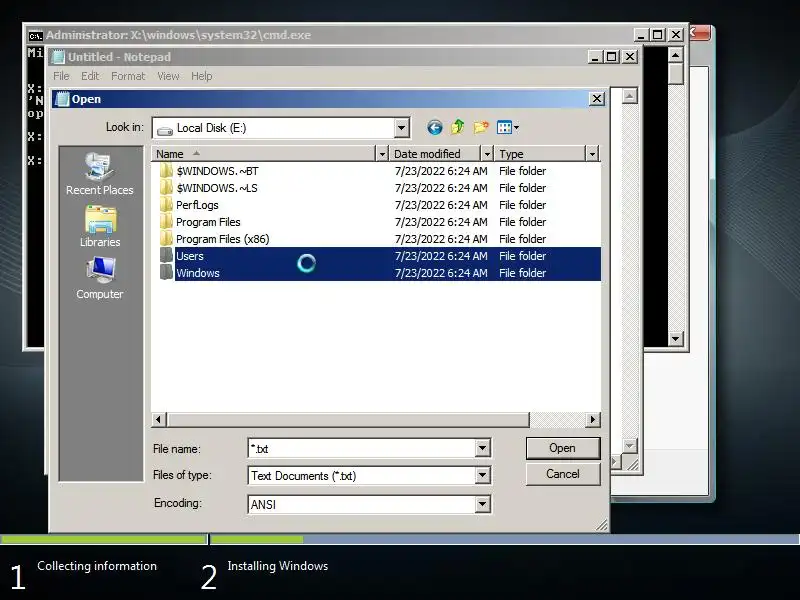Image resolution: width=800 pixels, height=600 pixels.
Task: Open the view options arrow next to view icon
Action: pyautogui.click(x=516, y=128)
